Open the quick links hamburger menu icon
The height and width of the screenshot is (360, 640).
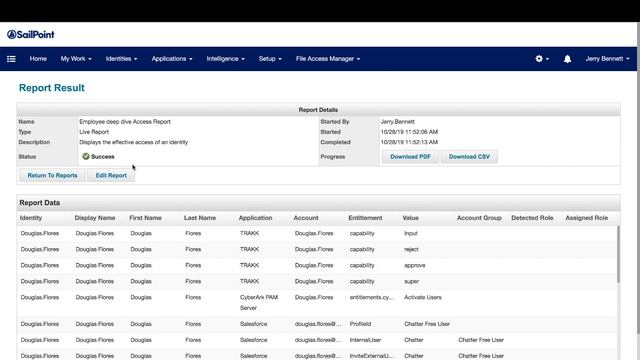click(x=11, y=59)
